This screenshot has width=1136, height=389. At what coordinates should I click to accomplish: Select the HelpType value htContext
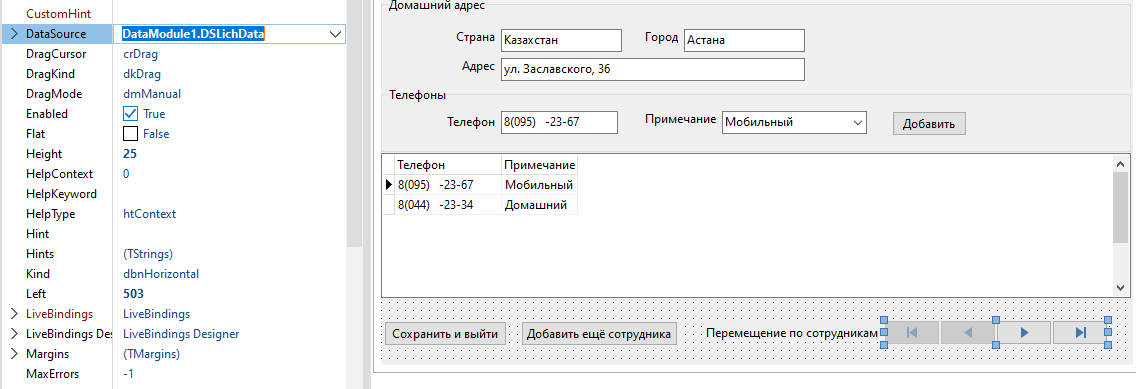[x=149, y=214]
